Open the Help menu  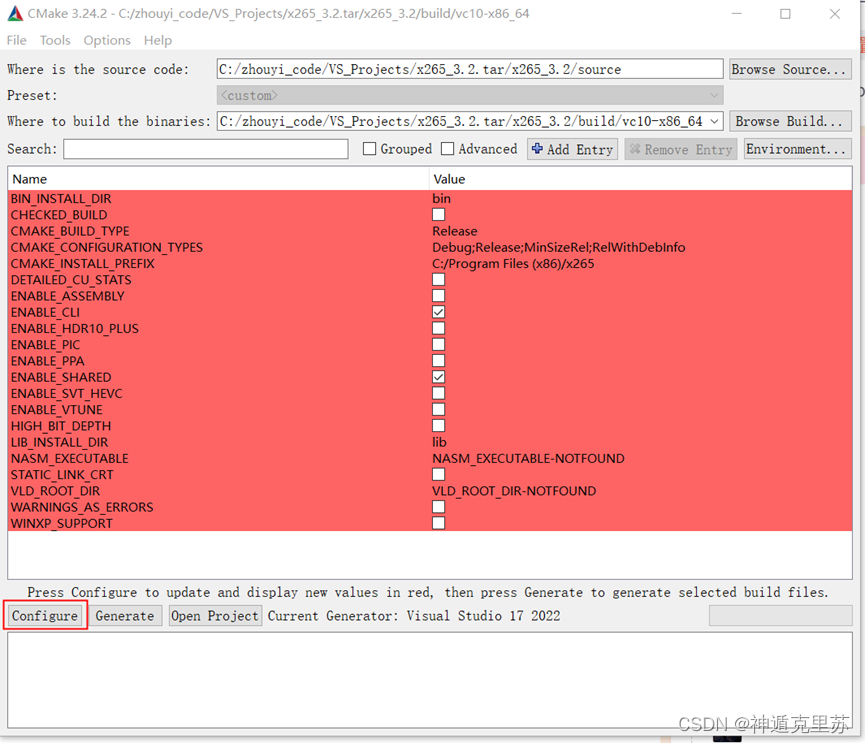coord(158,40)
